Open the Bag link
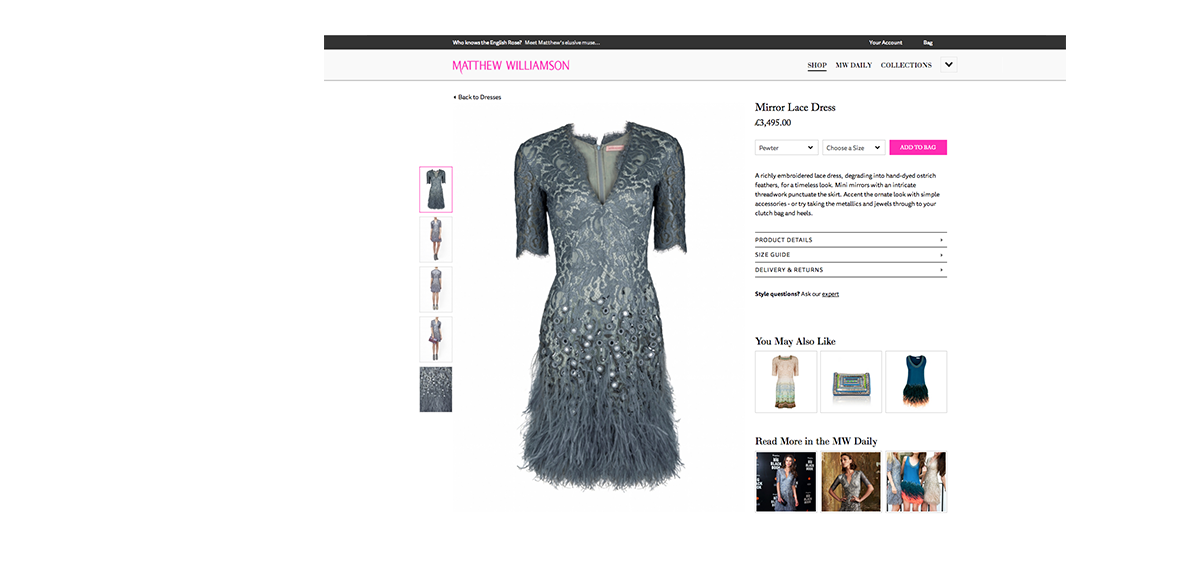The height and width of the screenshot is (561, 1182). point(928,43)
